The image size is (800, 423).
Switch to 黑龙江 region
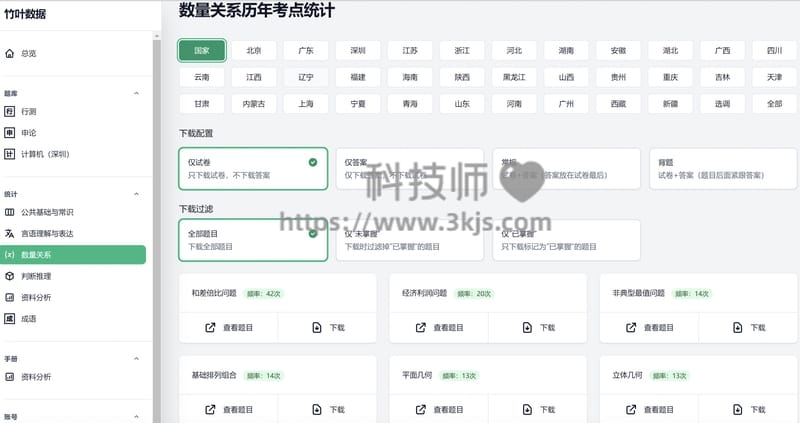coord(514,77)
